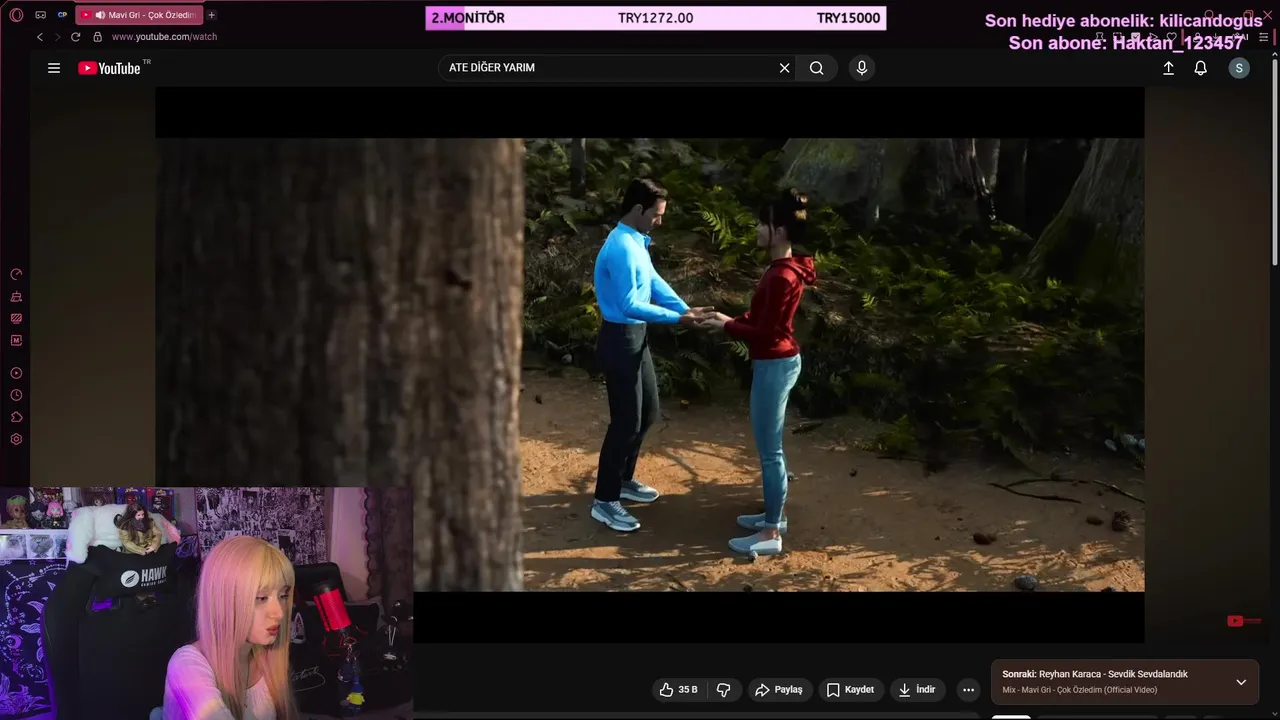Switch to the pinned CP tab

coord(62,15)
